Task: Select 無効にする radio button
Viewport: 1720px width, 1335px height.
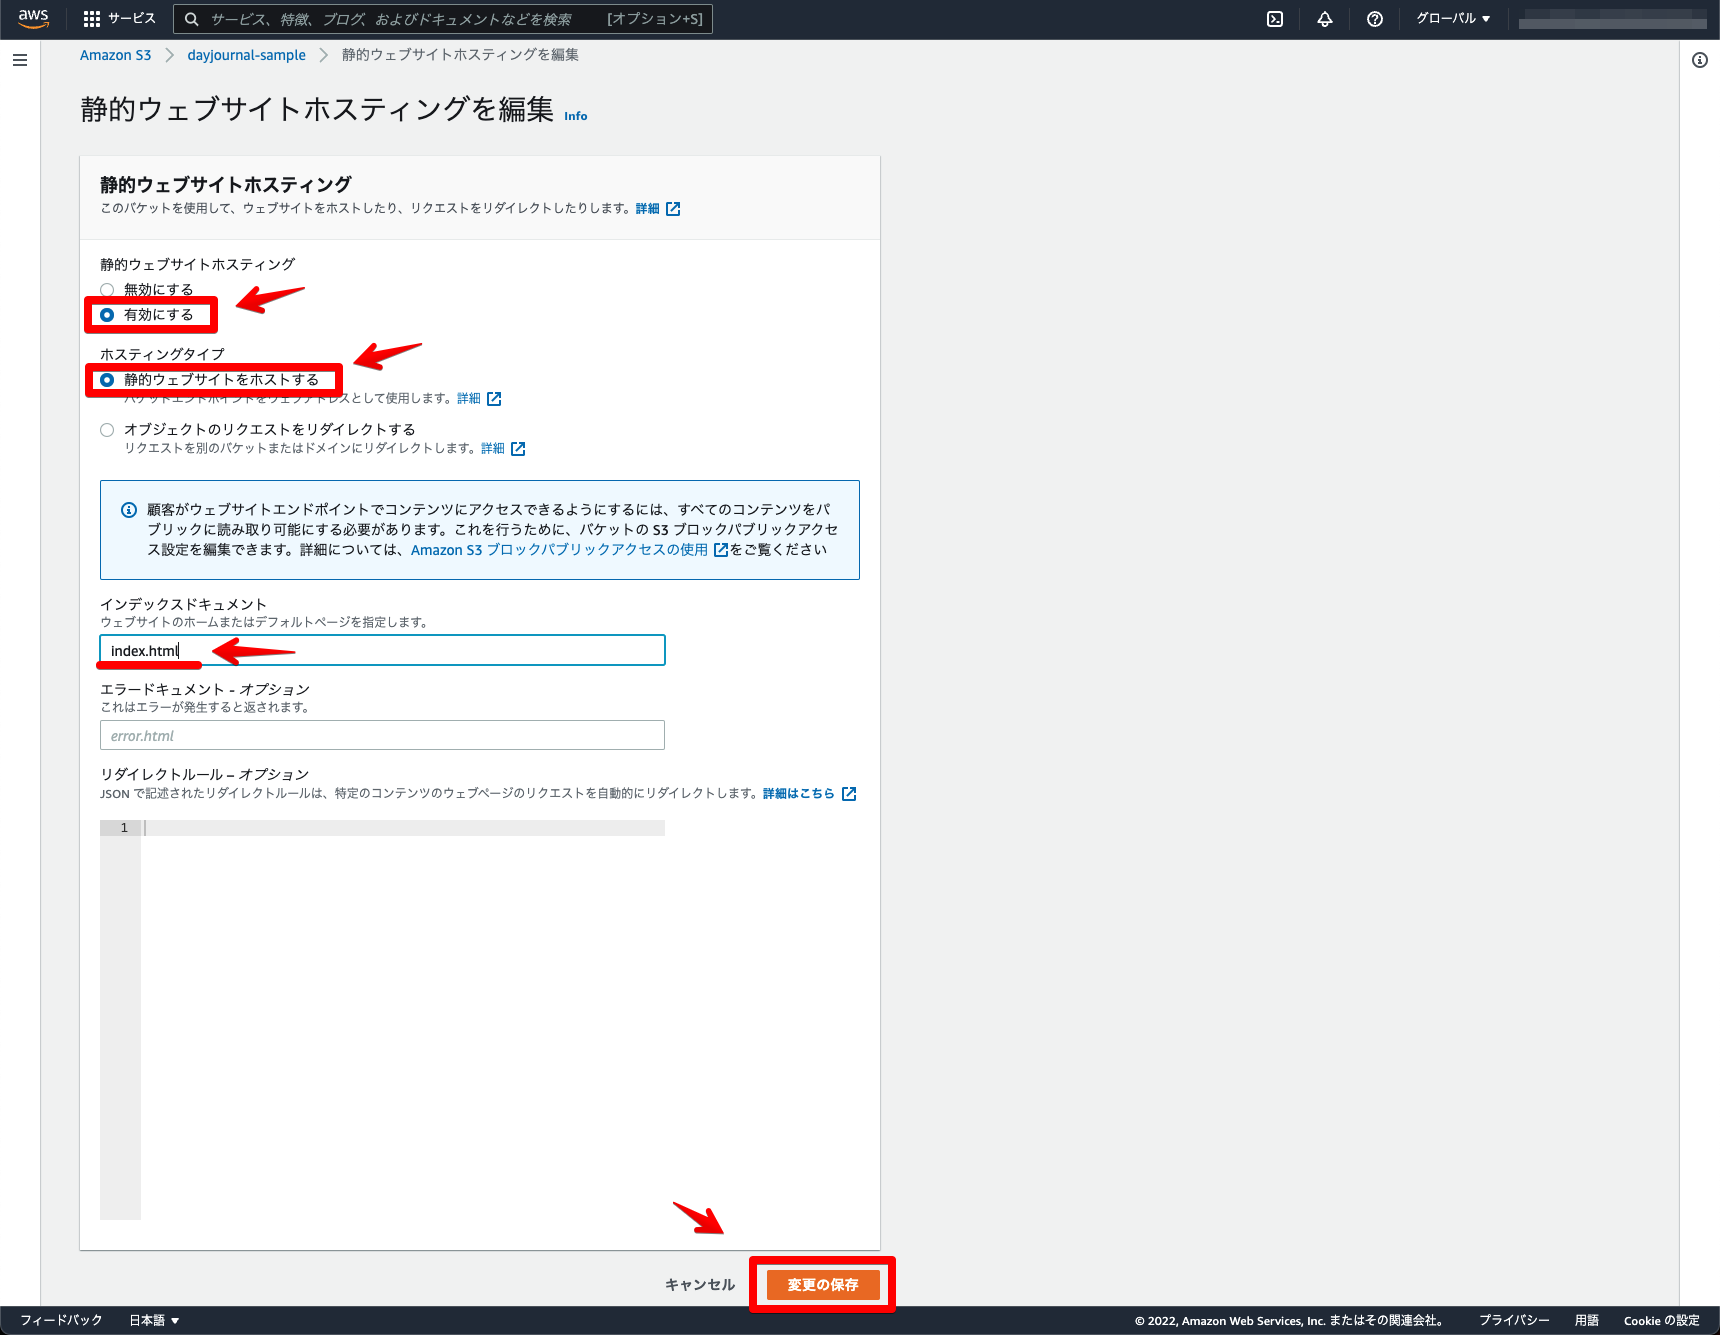Action: (x=107, y=290)
